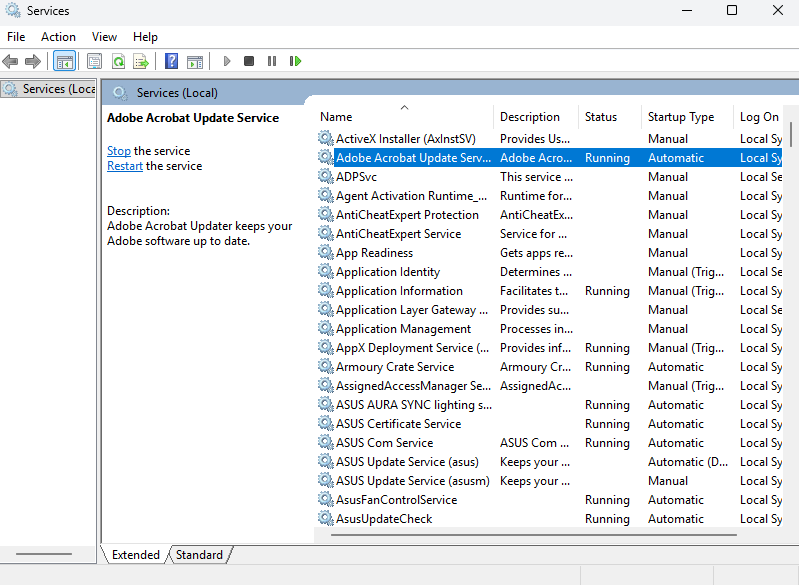Open the Action menu
Viewport: 799px width, 585px height.
[58, 37]
